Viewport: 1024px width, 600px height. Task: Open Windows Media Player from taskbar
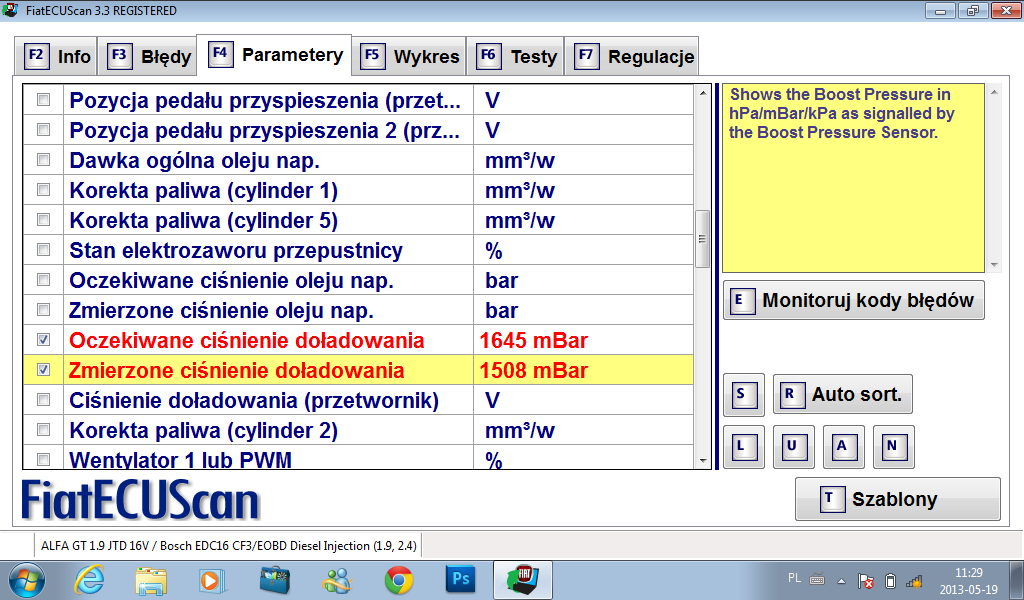(212, 580)
